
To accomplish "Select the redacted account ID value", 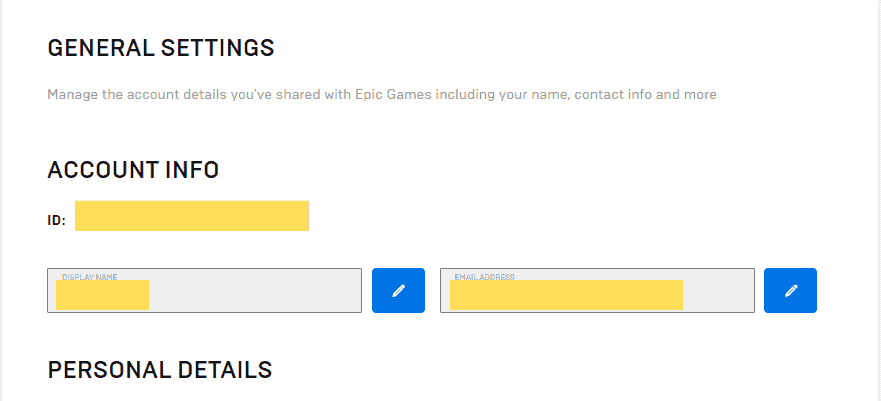I will 192,216.
